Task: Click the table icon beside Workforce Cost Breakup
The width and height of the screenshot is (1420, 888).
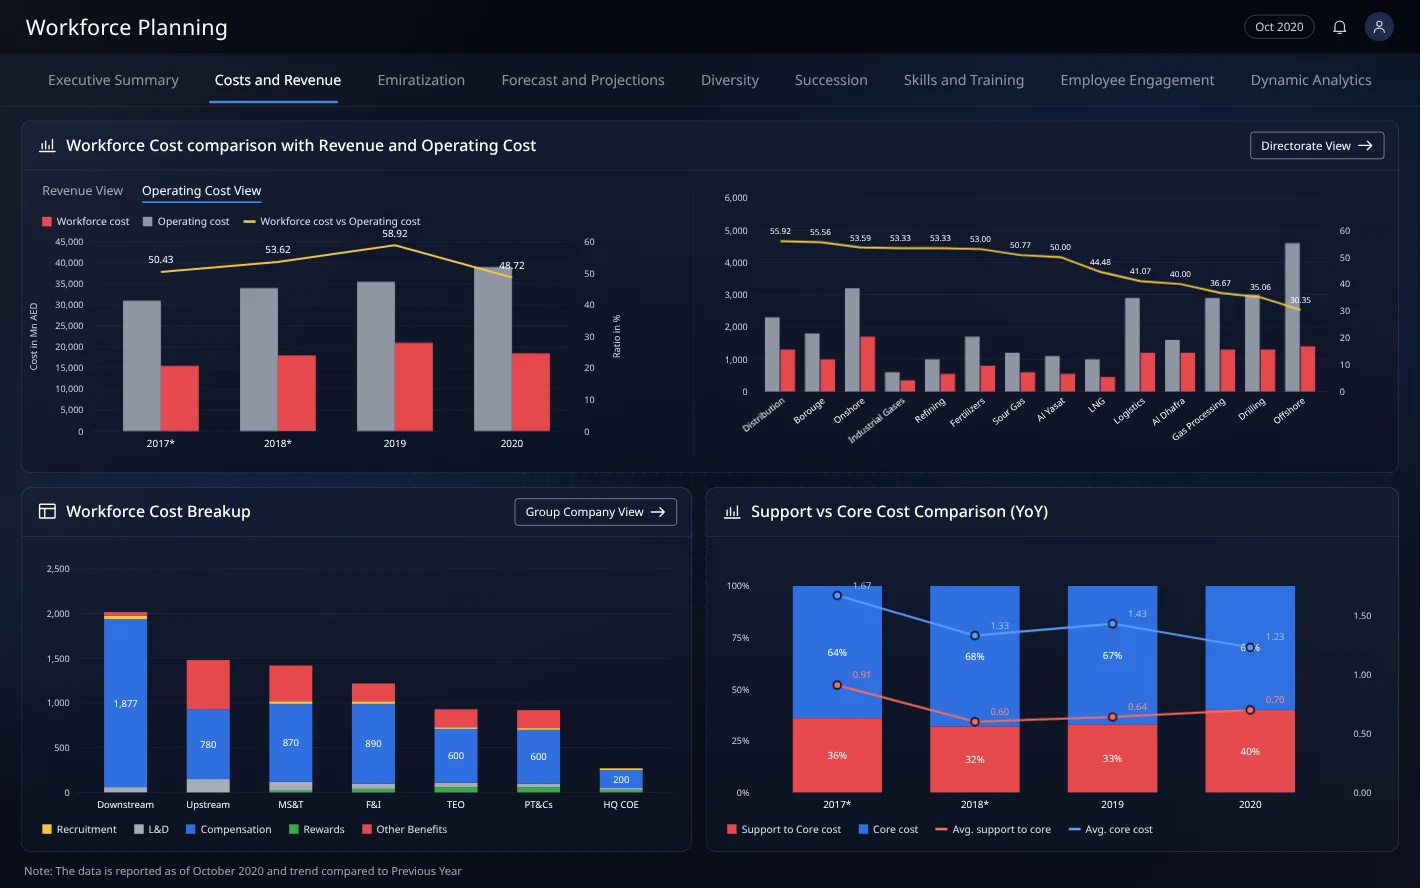Action: 47,511
